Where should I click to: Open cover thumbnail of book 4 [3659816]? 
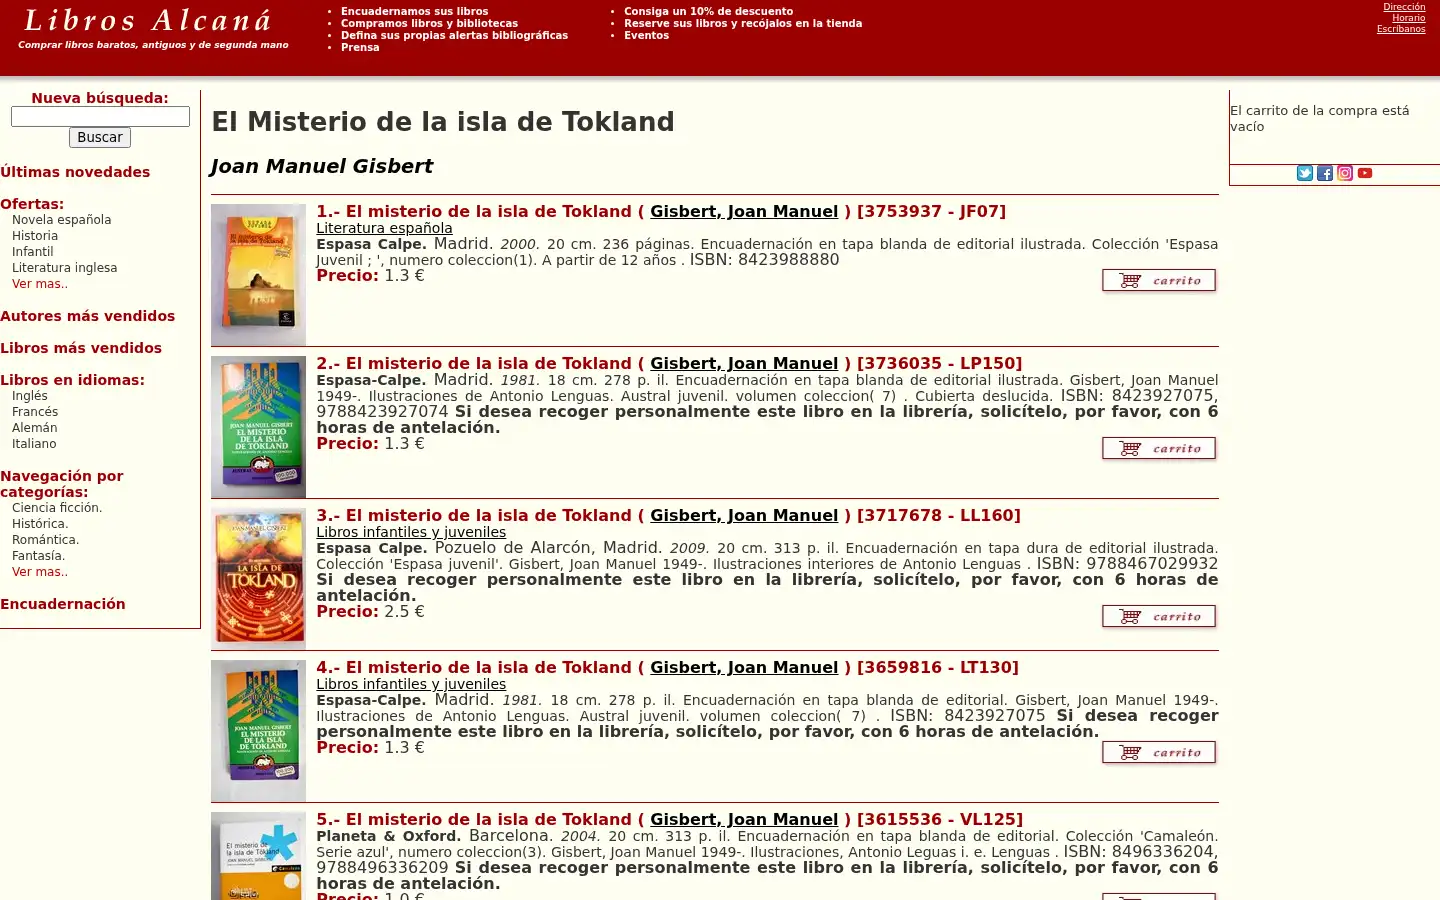[x=258, y=731]
